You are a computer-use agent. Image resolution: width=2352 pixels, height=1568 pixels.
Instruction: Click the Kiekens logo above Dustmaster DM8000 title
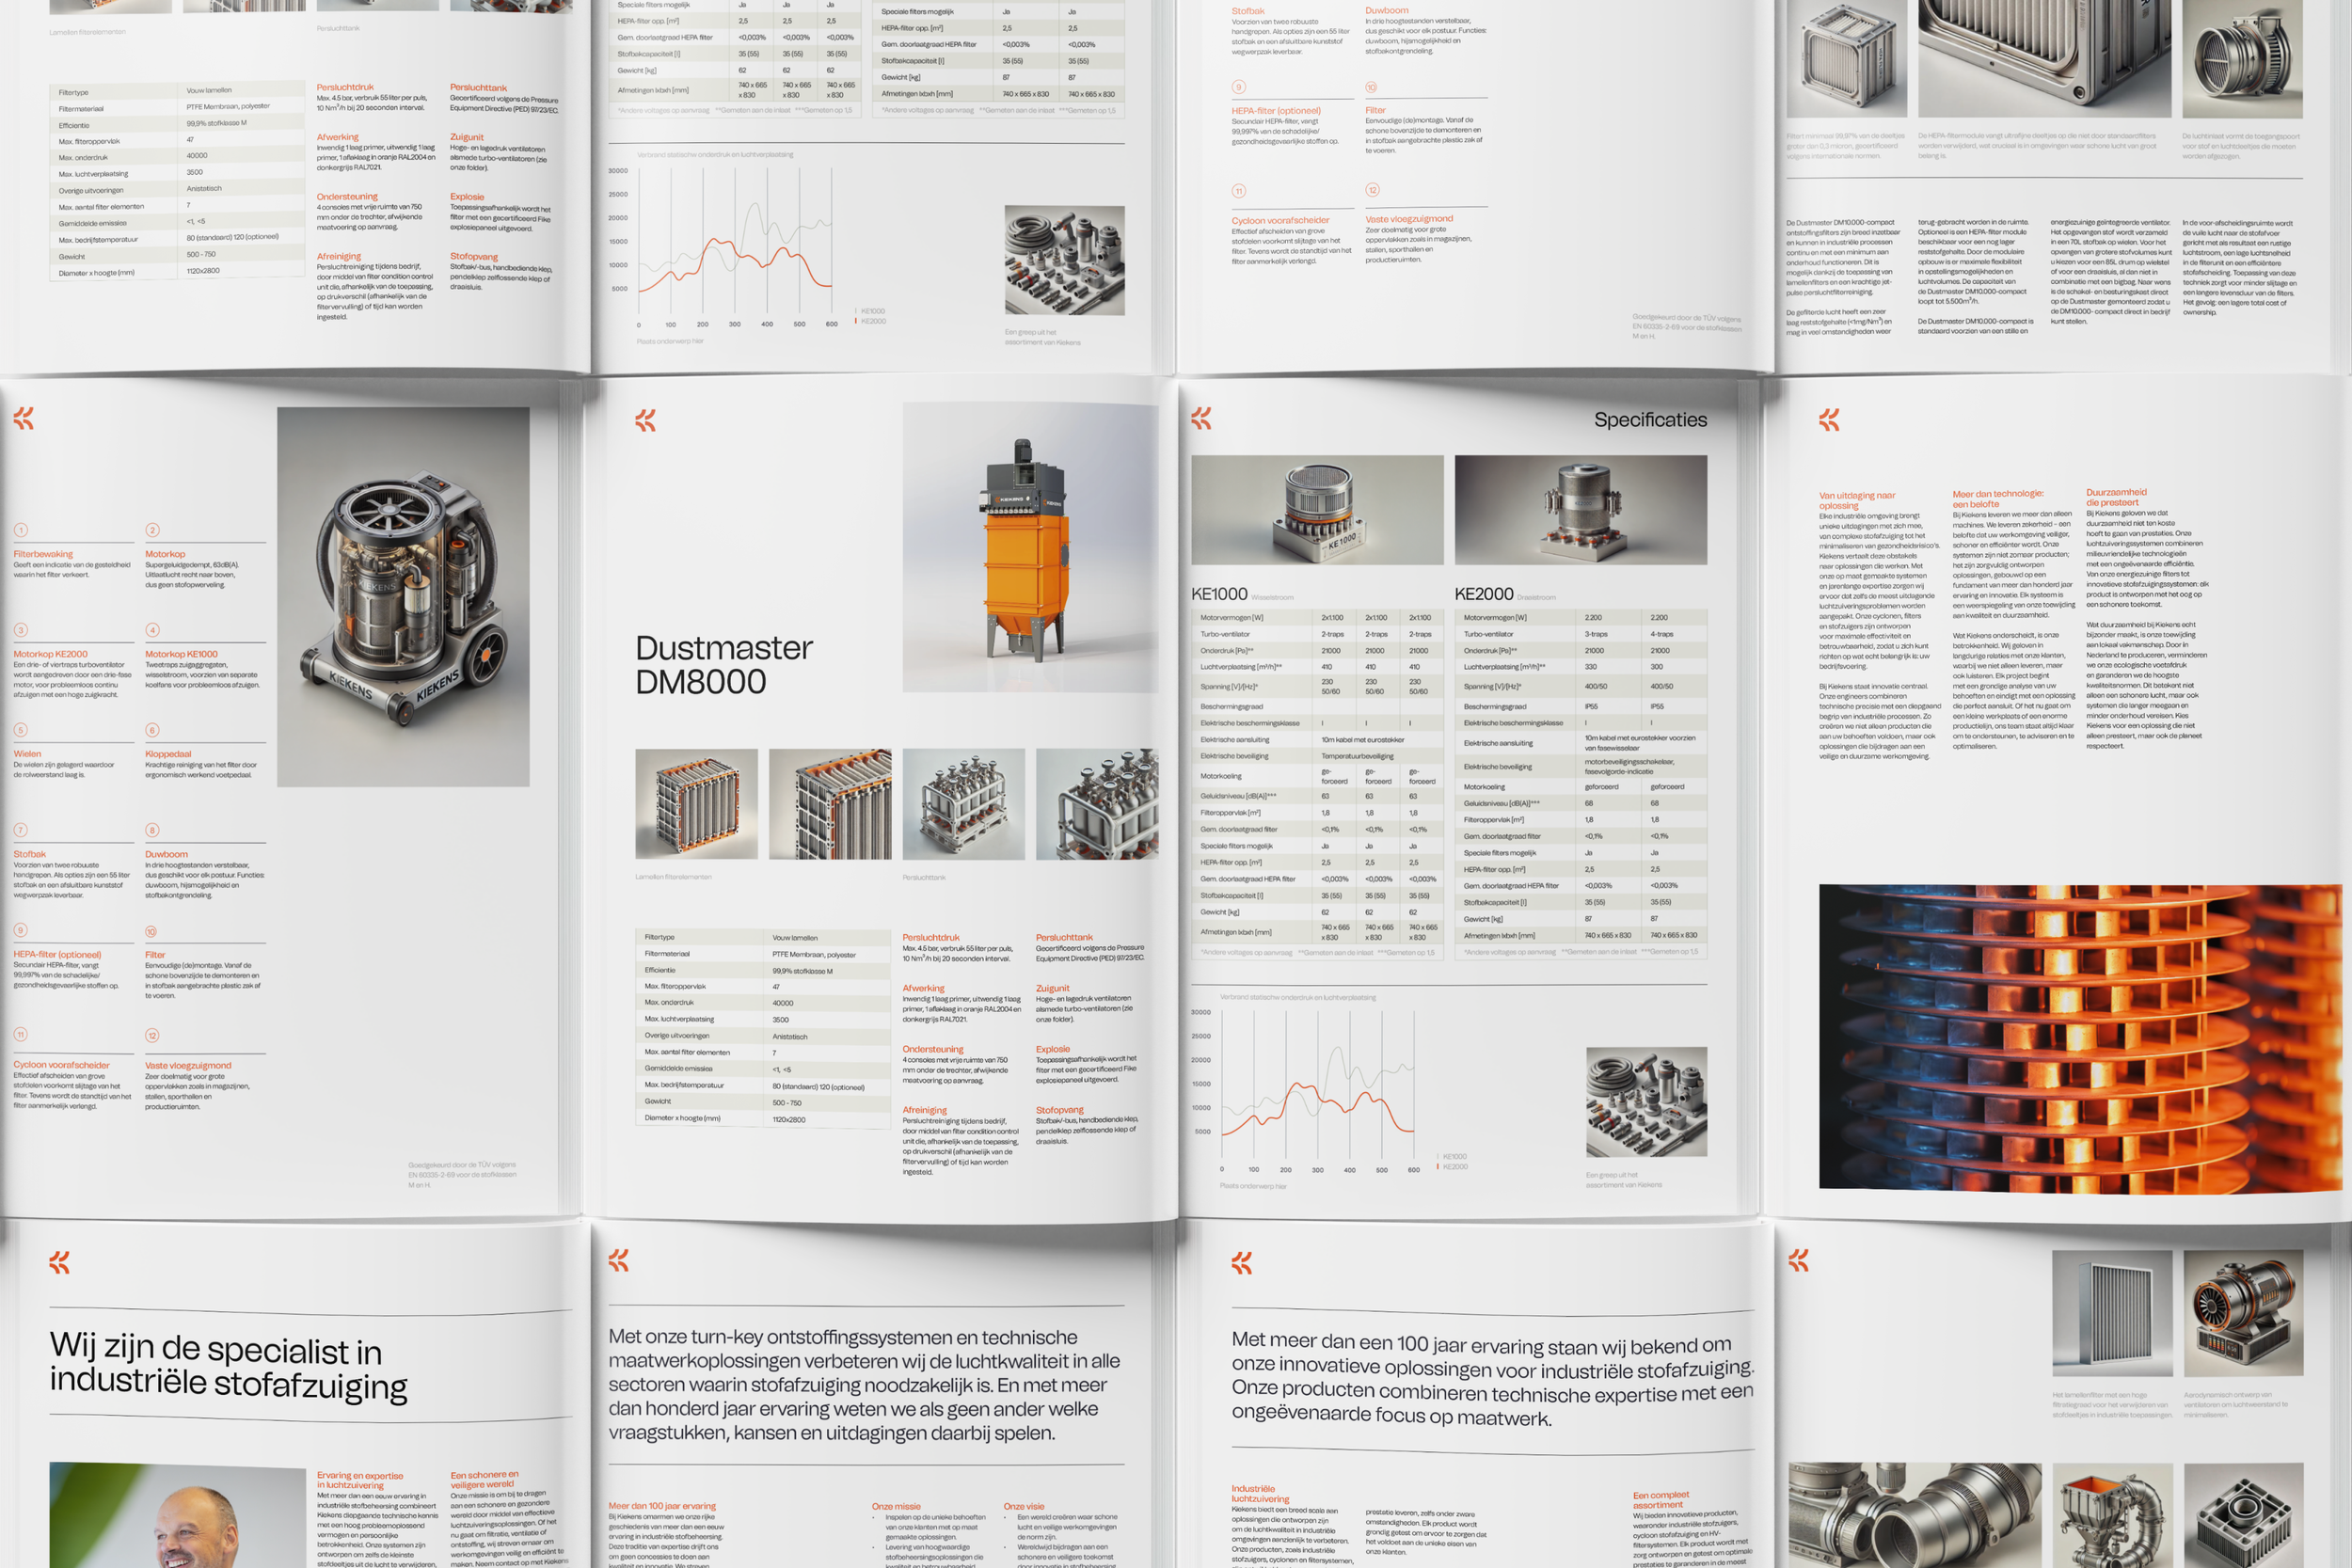point(648,420)
